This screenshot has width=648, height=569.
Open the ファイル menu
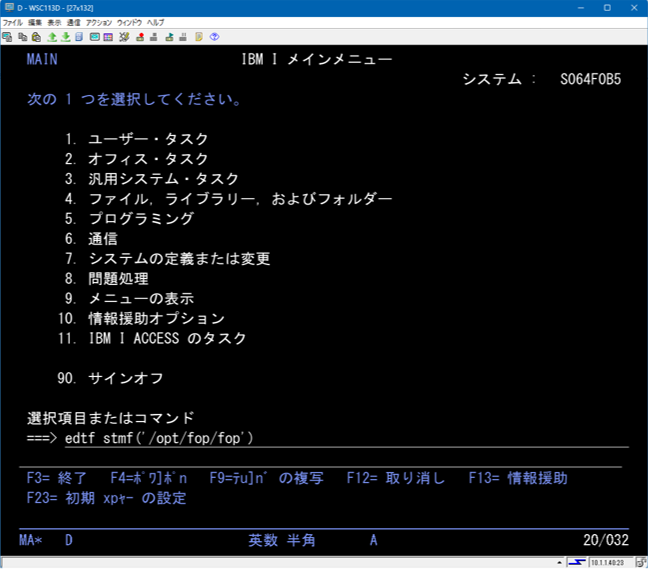tap(13, 22)
